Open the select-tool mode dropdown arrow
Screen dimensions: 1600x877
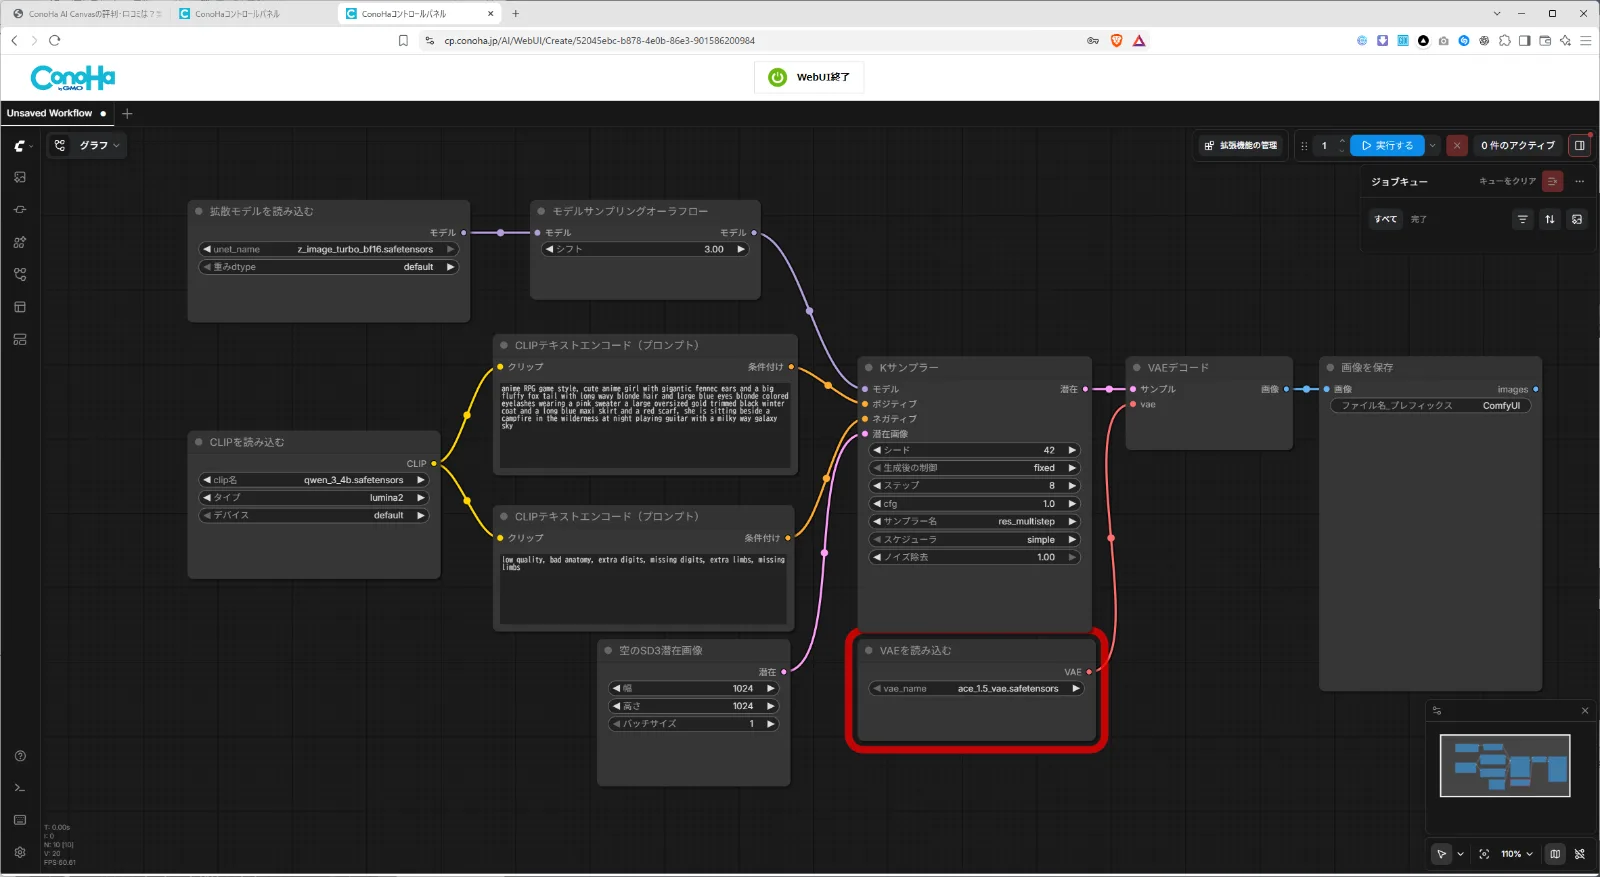click(x=1460, y=854)
